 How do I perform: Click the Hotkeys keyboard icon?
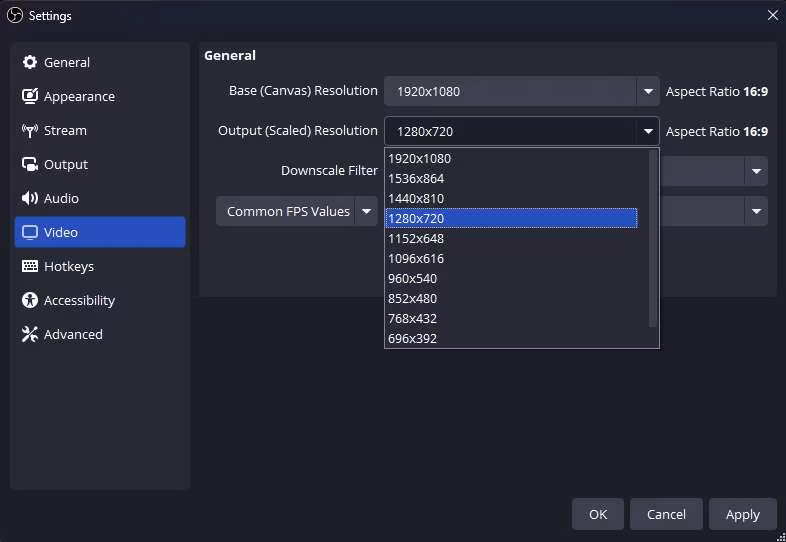pyautogui.click(x=30, y=267)
